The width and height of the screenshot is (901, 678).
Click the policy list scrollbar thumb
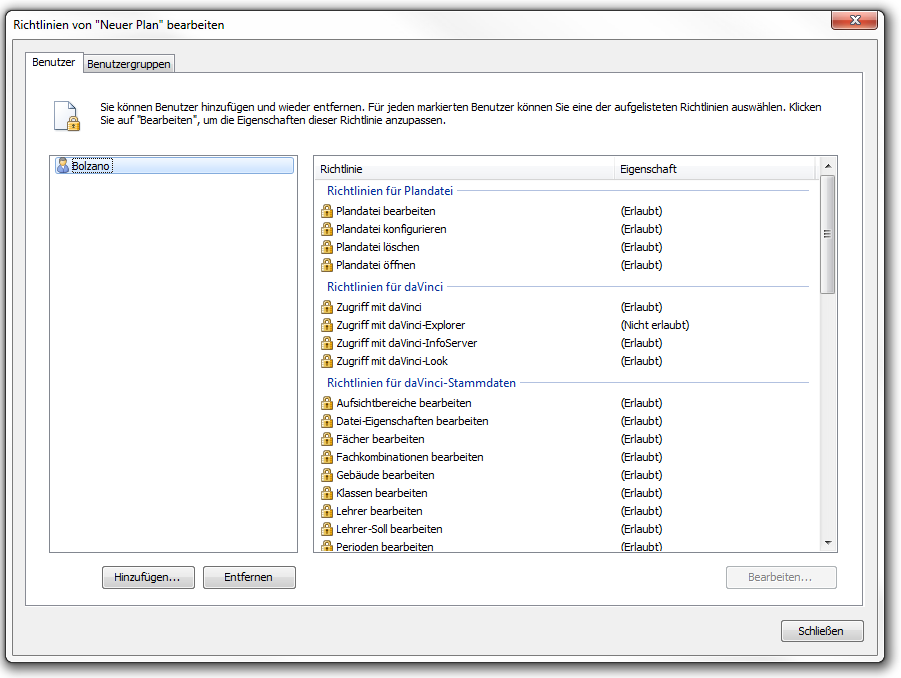(827, 235)
